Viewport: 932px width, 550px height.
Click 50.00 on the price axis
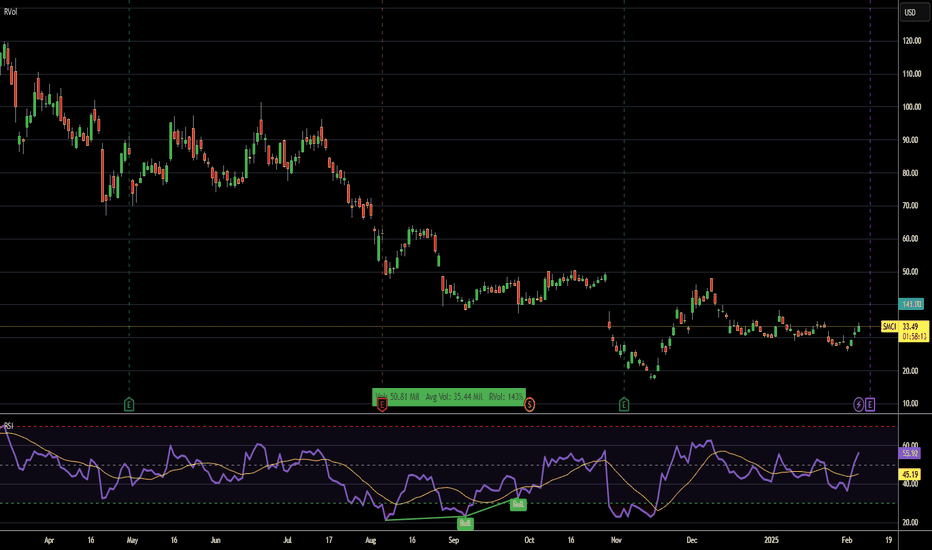click(x=910, y=272)
